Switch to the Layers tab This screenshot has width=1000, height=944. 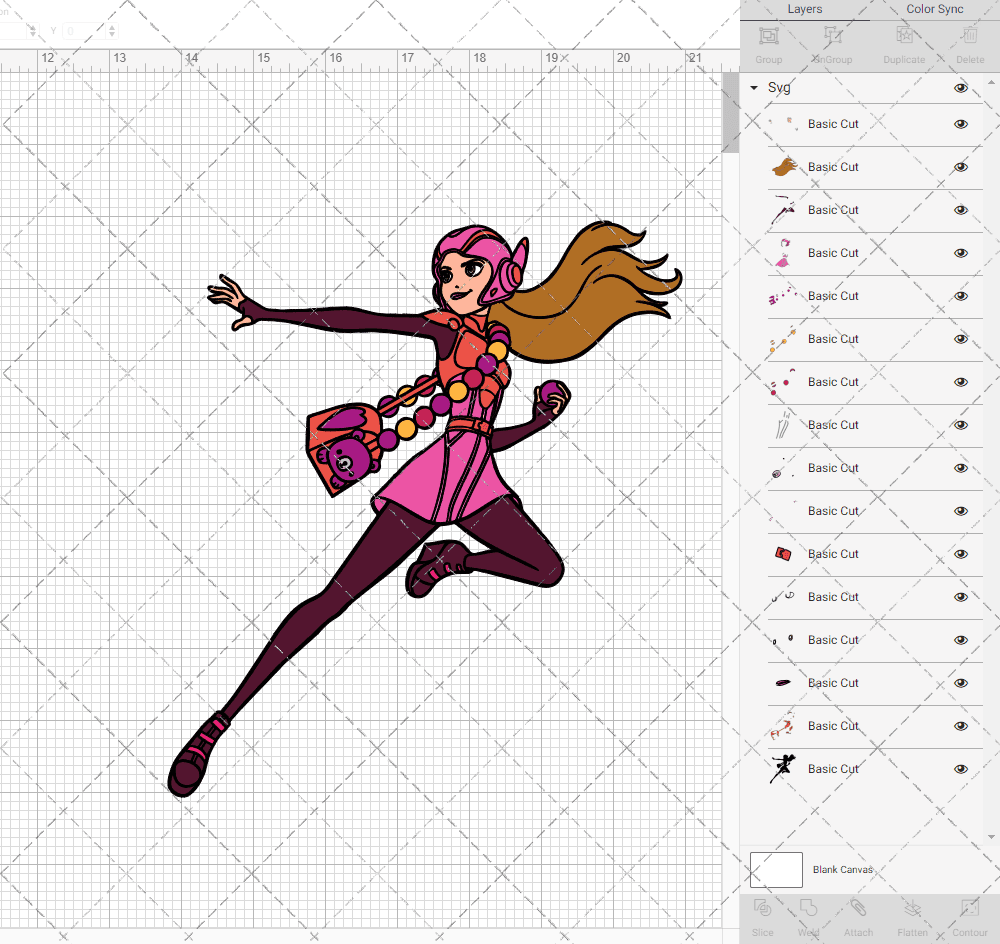click(804, 10)
